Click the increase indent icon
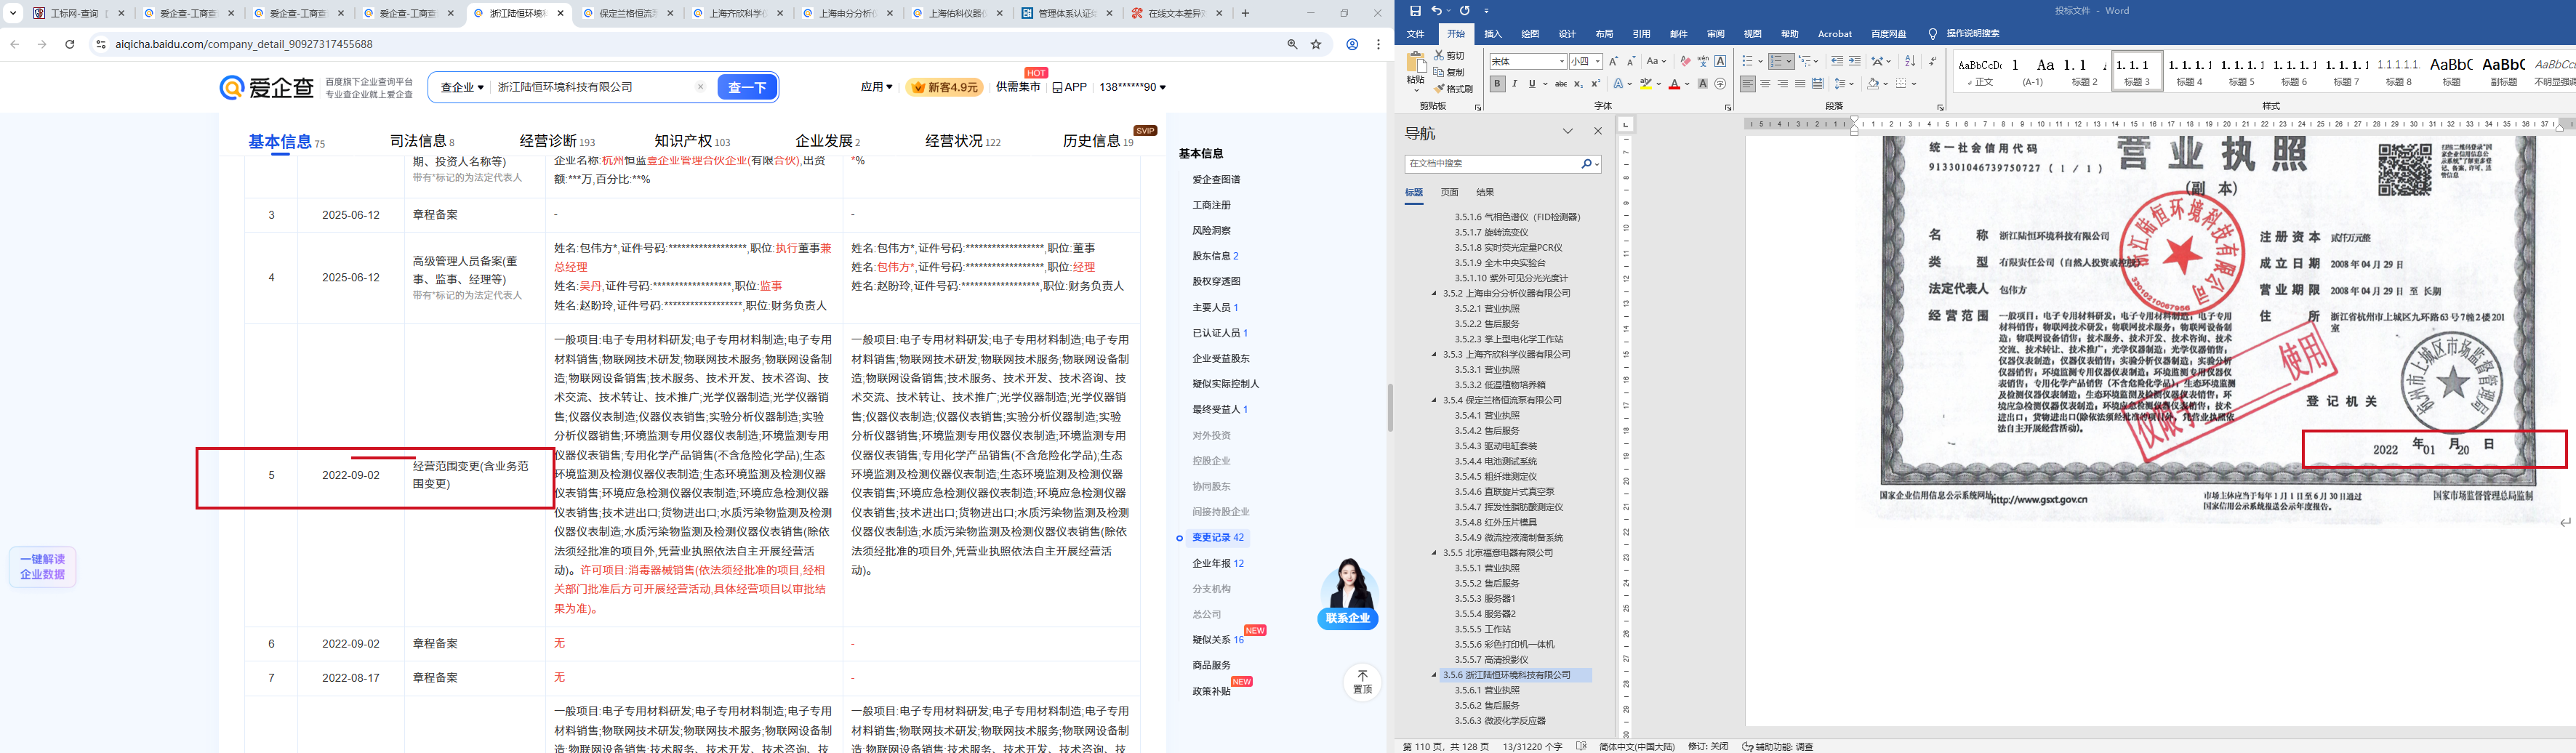This screenshot has height=753, width=2576. [1855, 62]
